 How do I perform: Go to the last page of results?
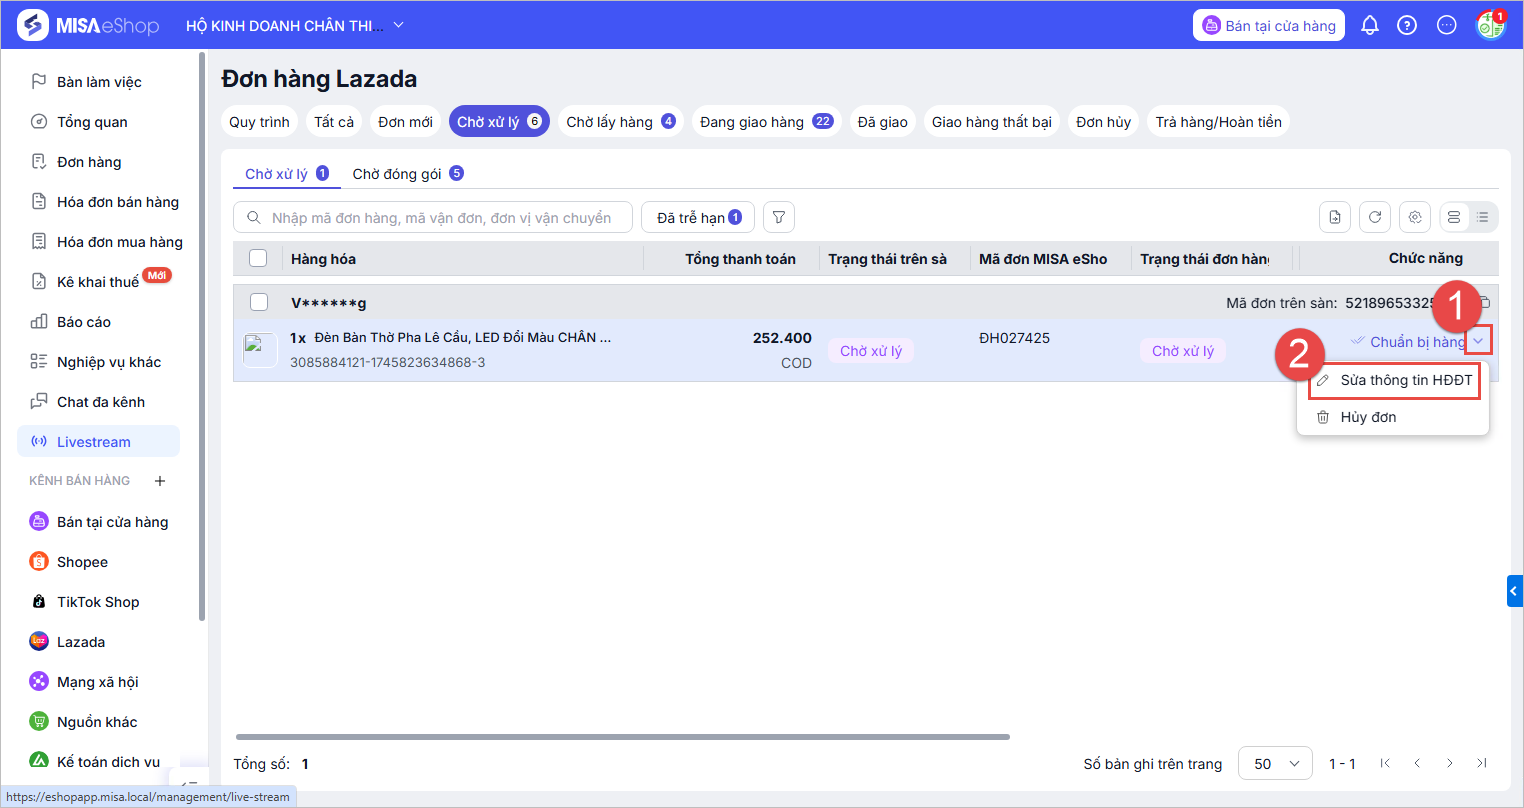coord(1482,763)
